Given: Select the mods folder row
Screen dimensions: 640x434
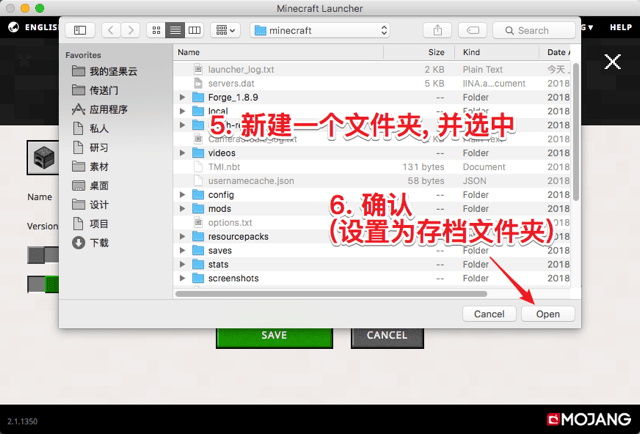Looking at the screenshot, I should [373, 209].
